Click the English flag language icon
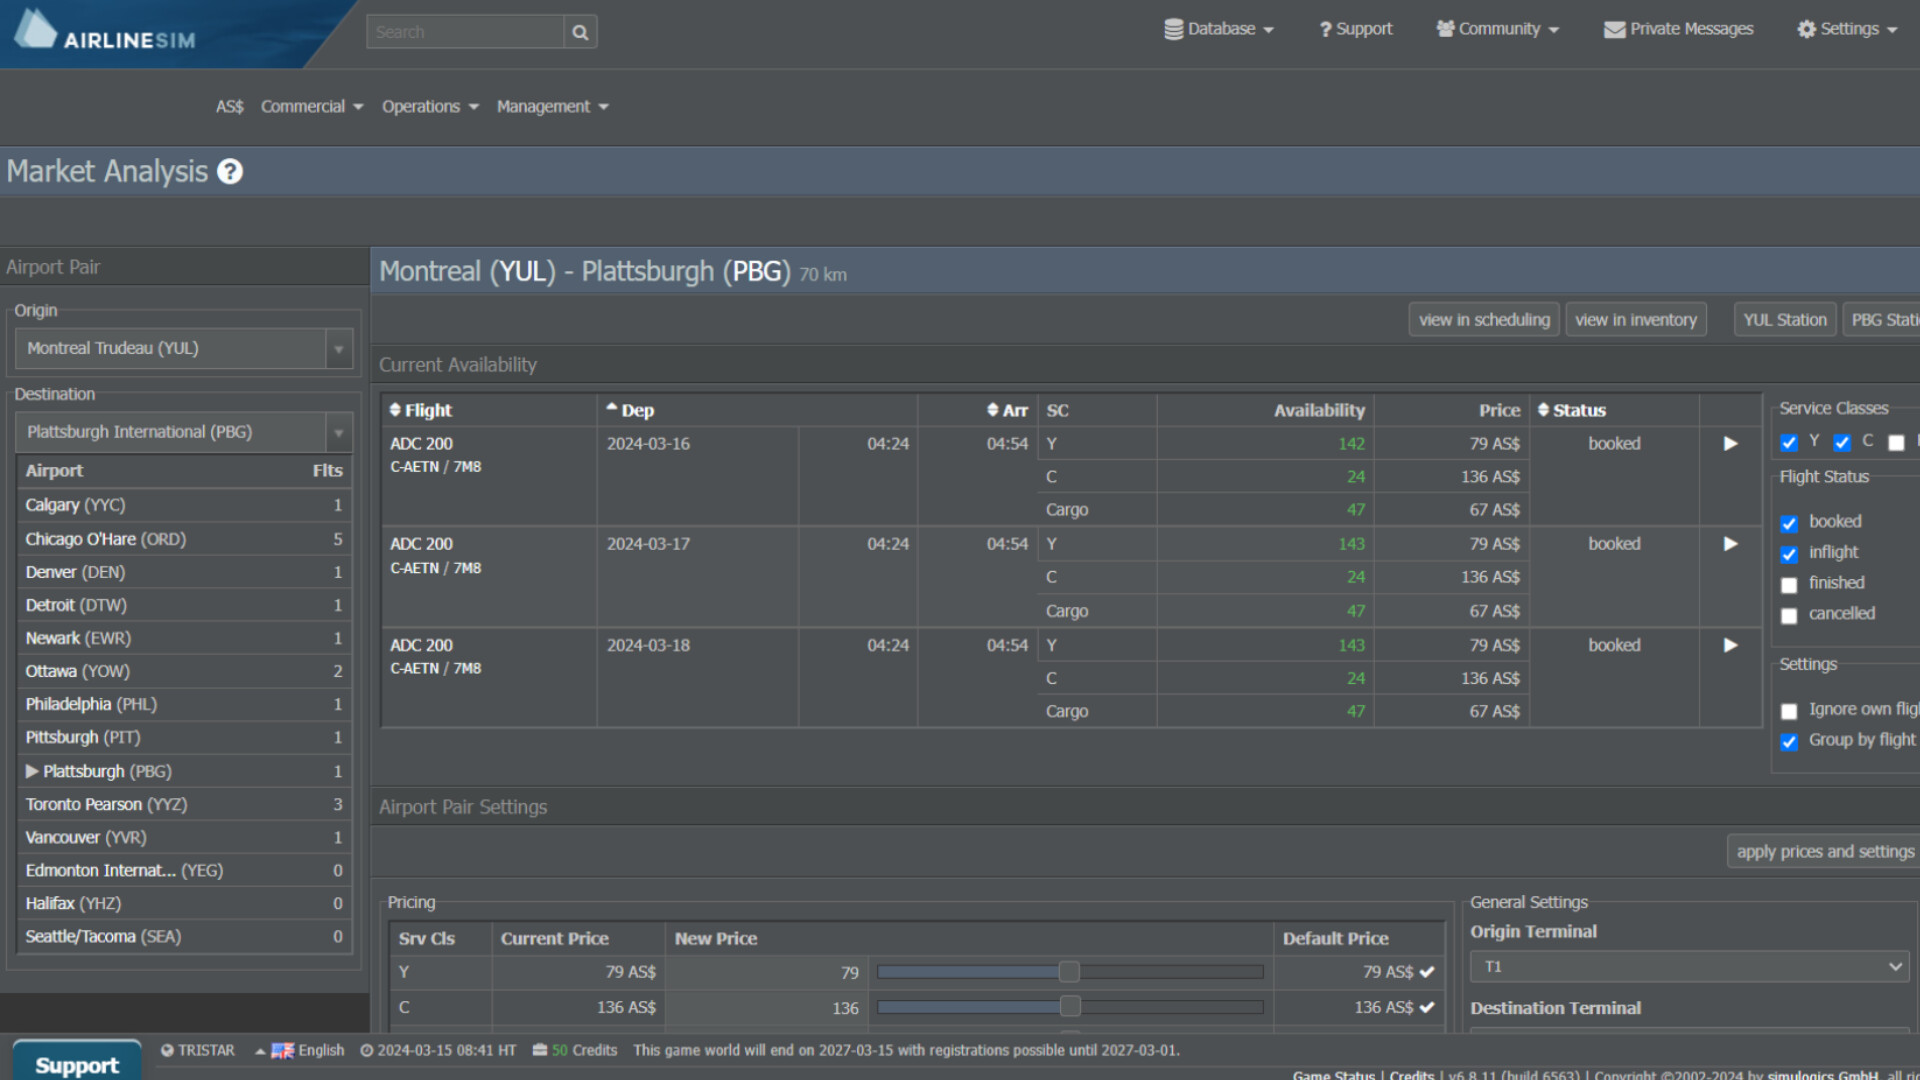This screenshot has width=1920, height=1080. (x=281, y=1050)
